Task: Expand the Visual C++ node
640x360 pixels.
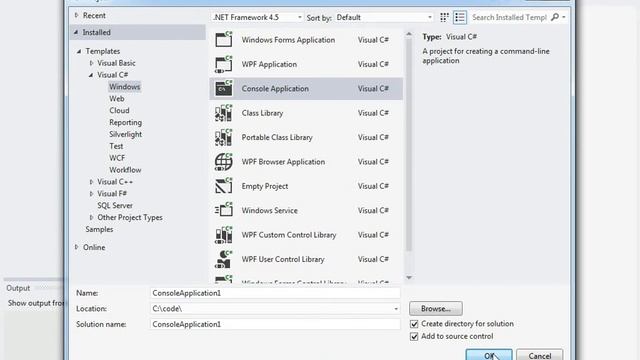Action: pyautogui.click(x=91, y=182)
